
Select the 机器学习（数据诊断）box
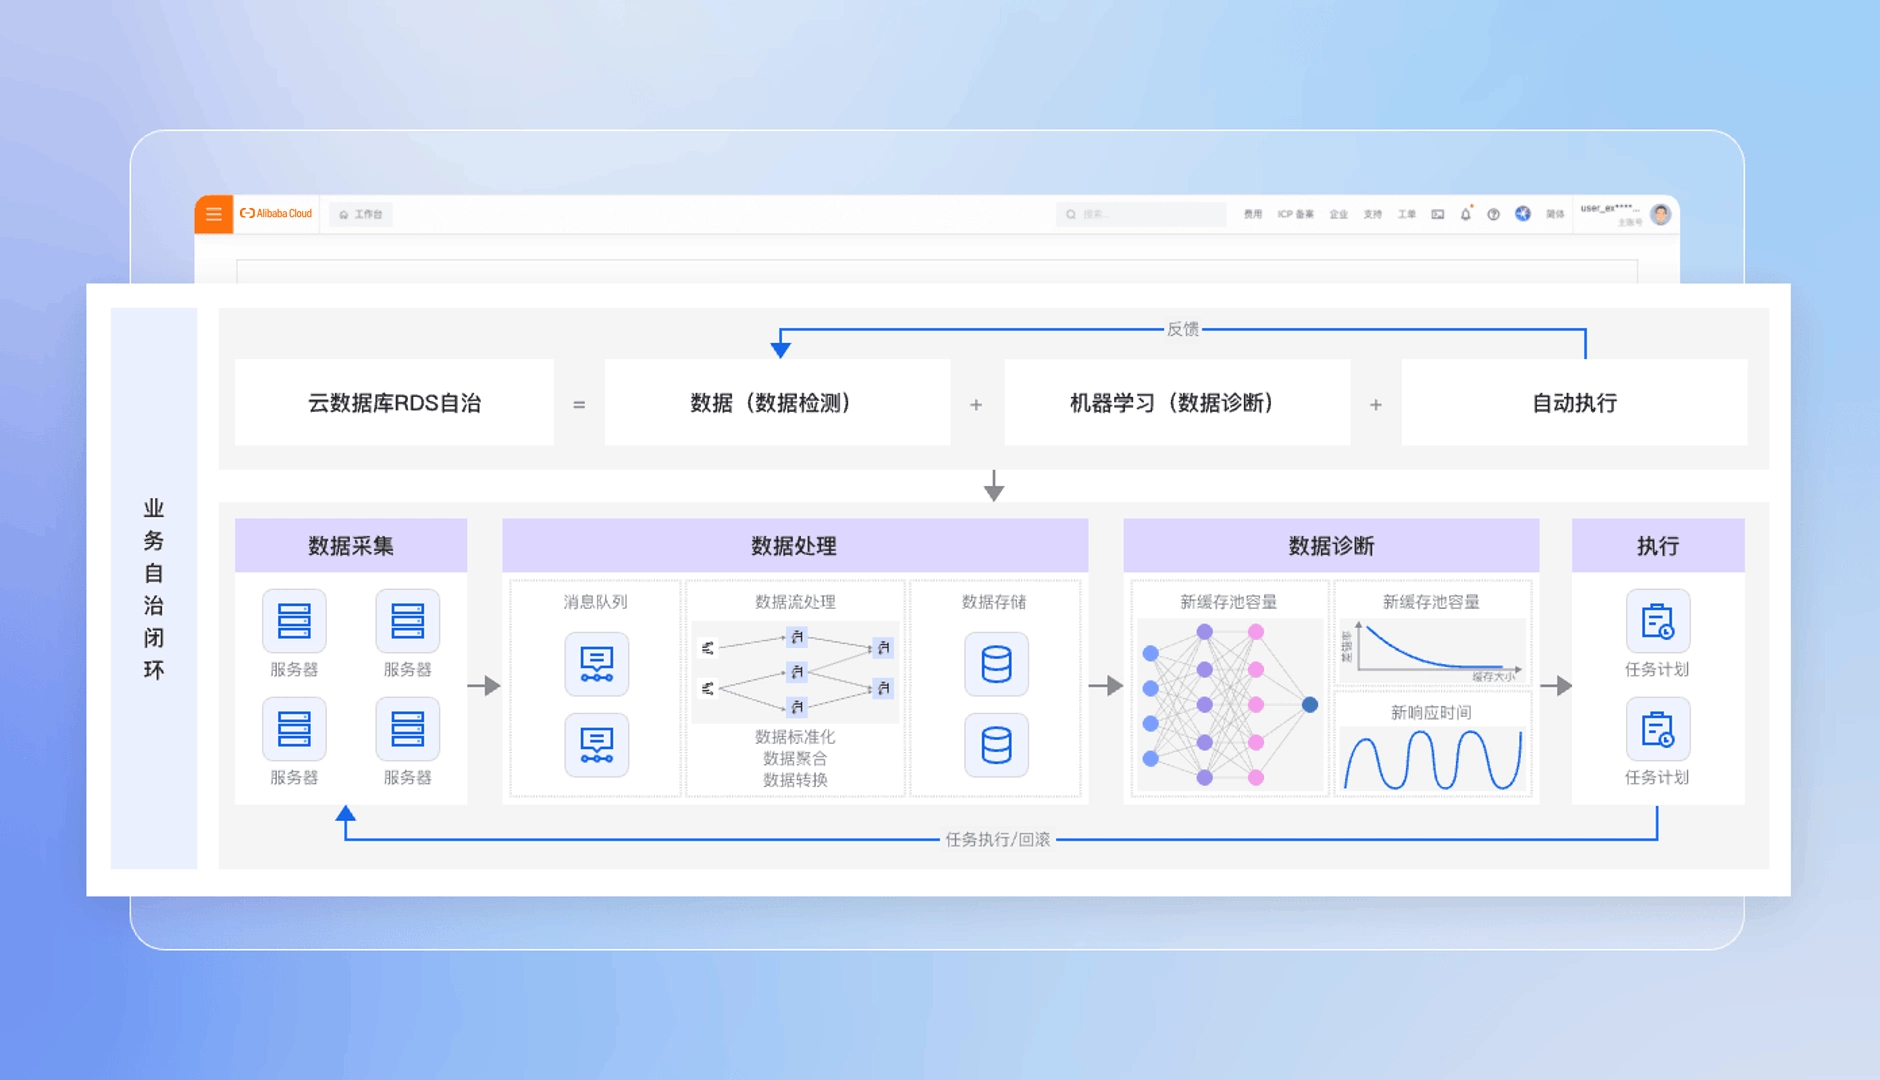pyautogui.click(x=1177, y=403)
